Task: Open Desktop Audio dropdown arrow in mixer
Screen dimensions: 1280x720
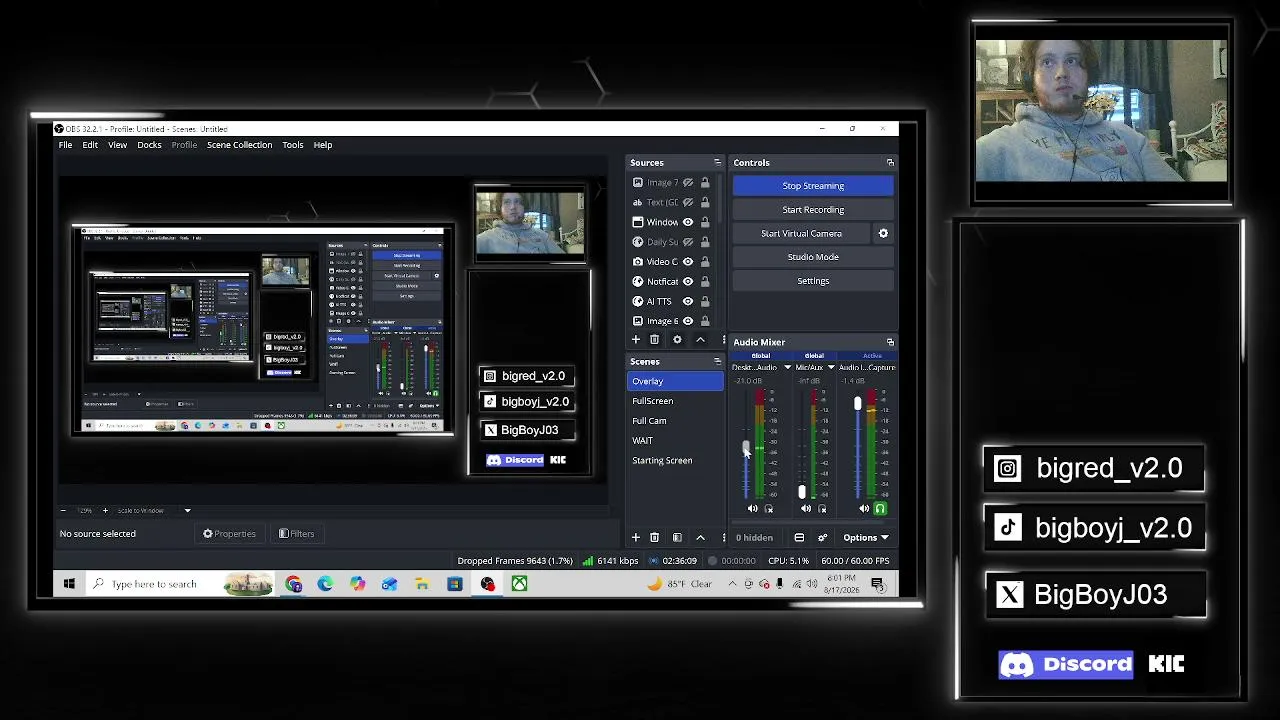Action: [787, 368]
